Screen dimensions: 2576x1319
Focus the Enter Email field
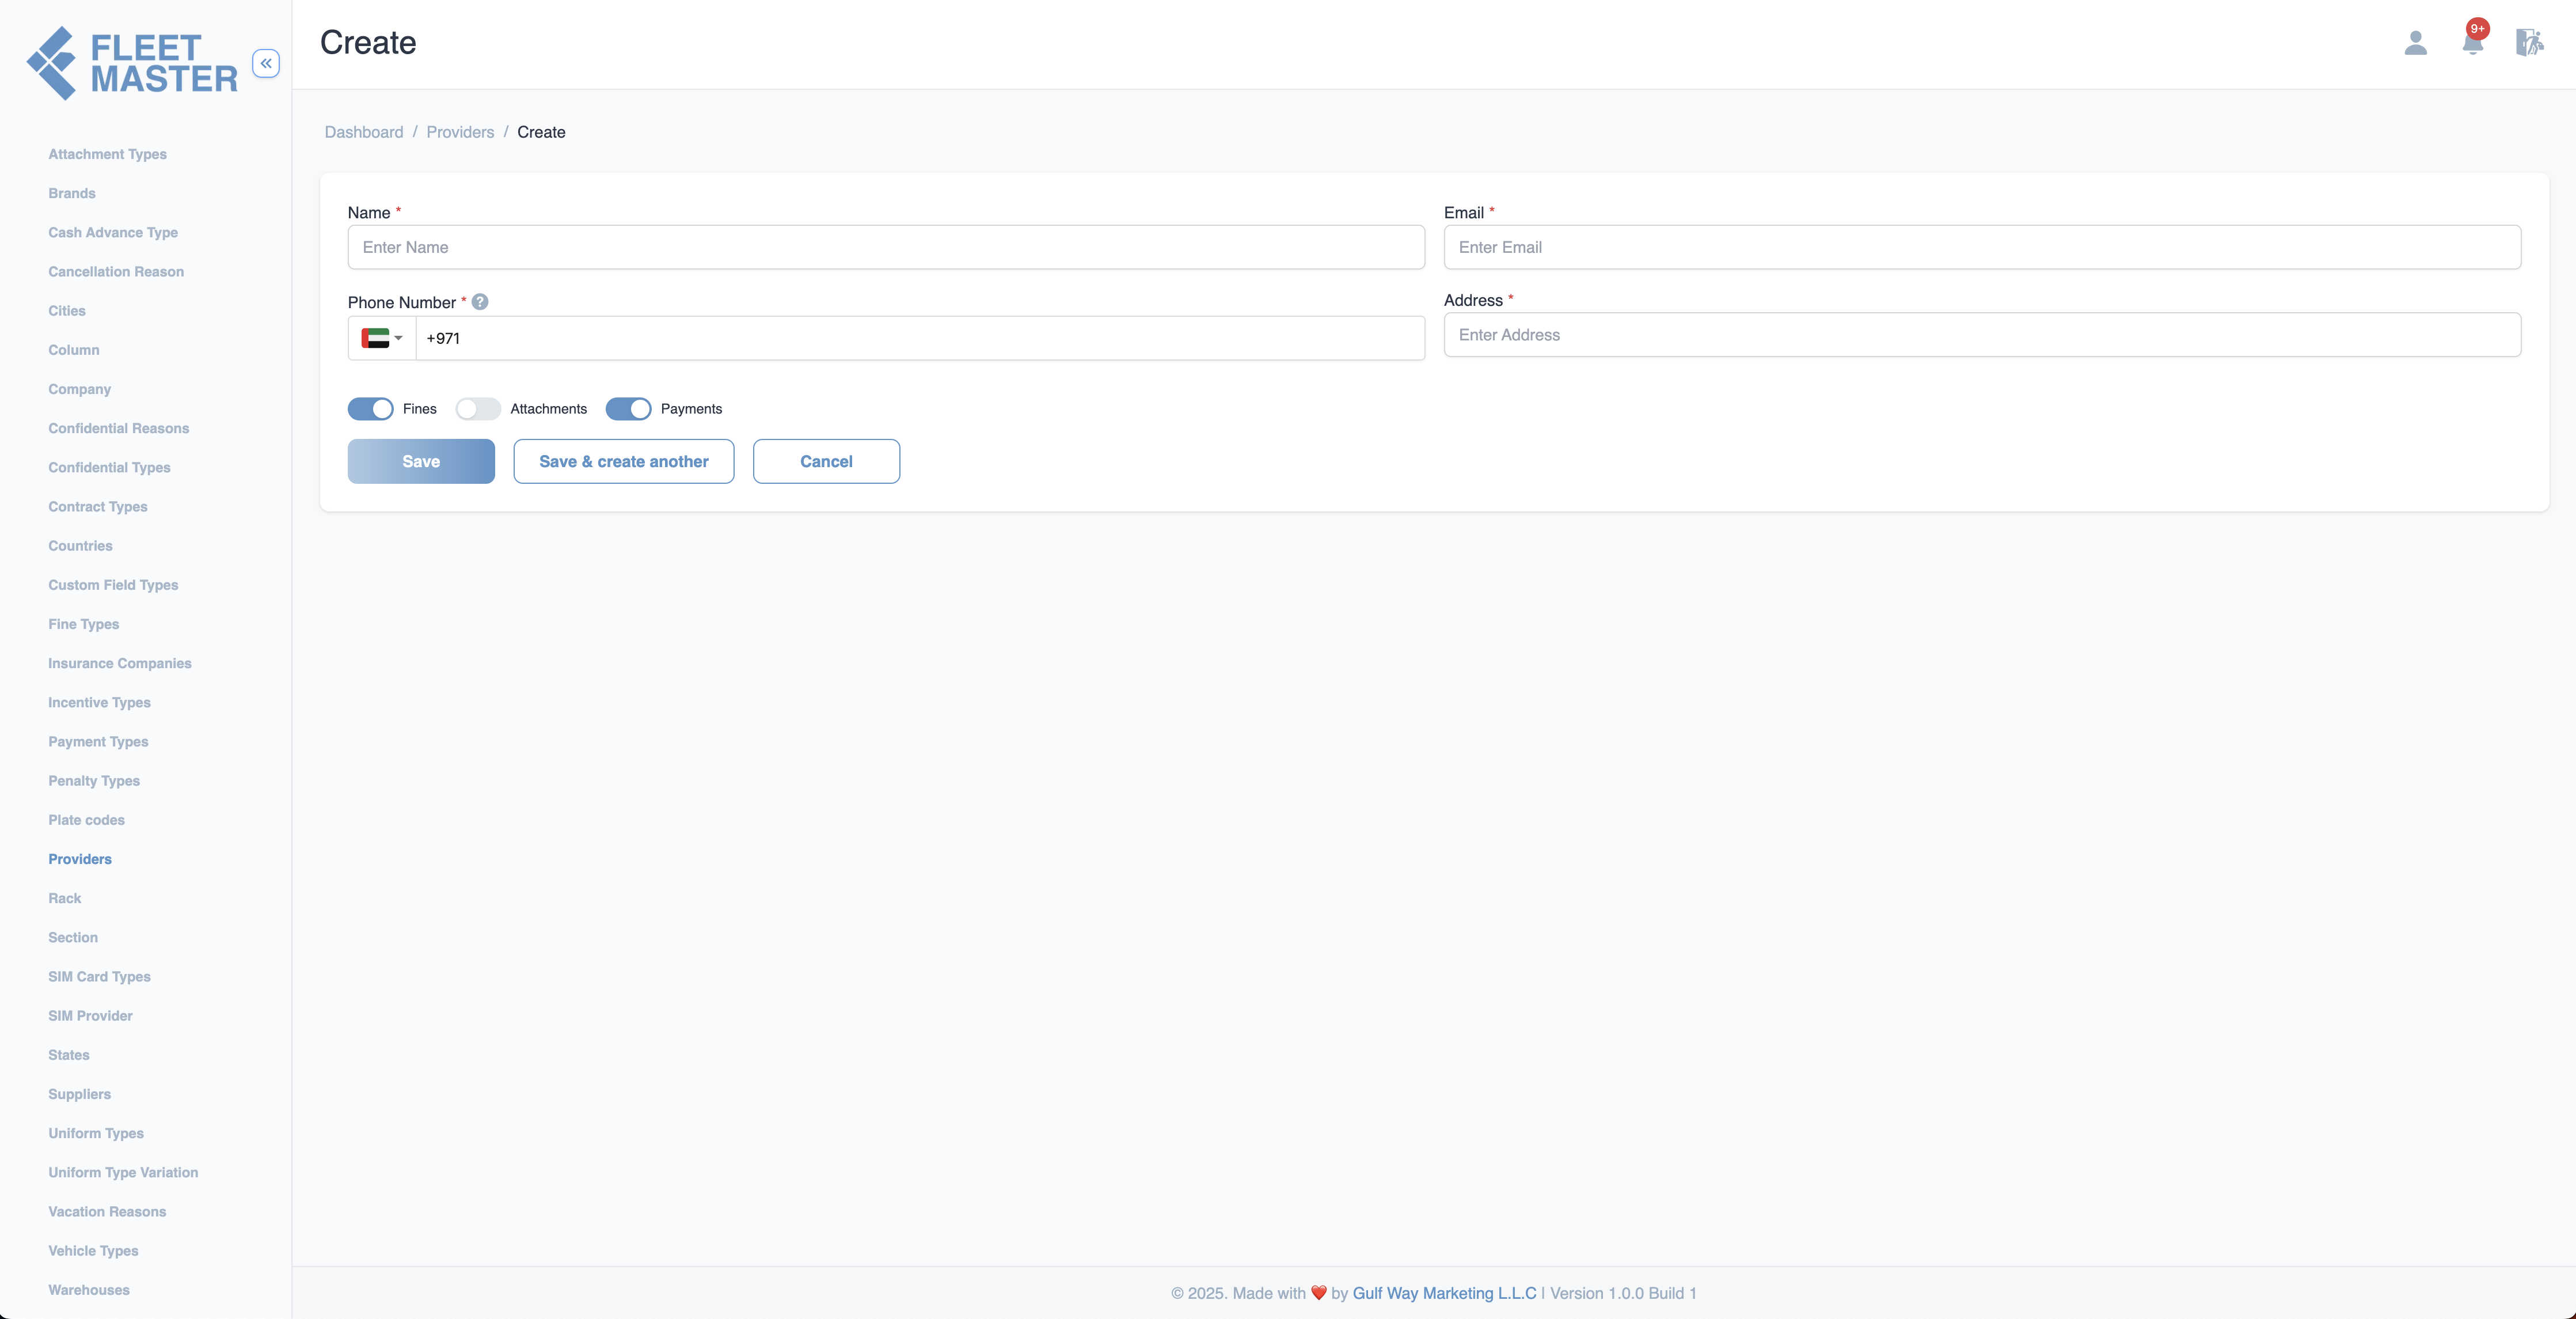[1982, 247]
